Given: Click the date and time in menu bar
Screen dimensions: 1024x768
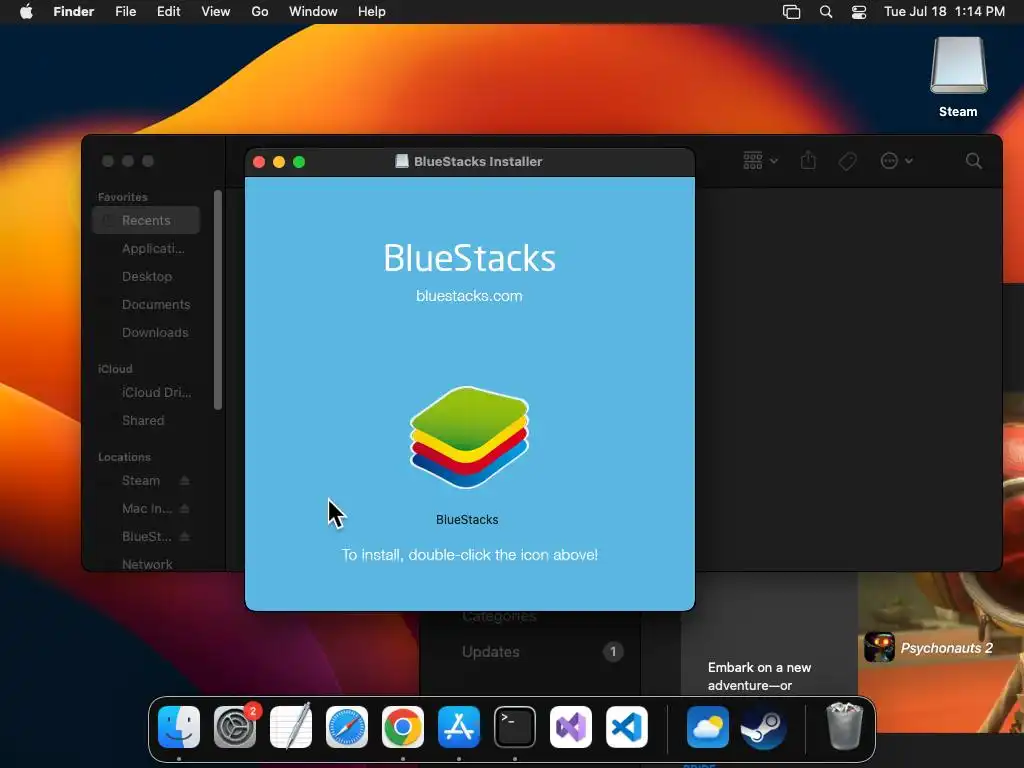Looking at the screenshot, I should pyautogui.click(x=944, y=12).
